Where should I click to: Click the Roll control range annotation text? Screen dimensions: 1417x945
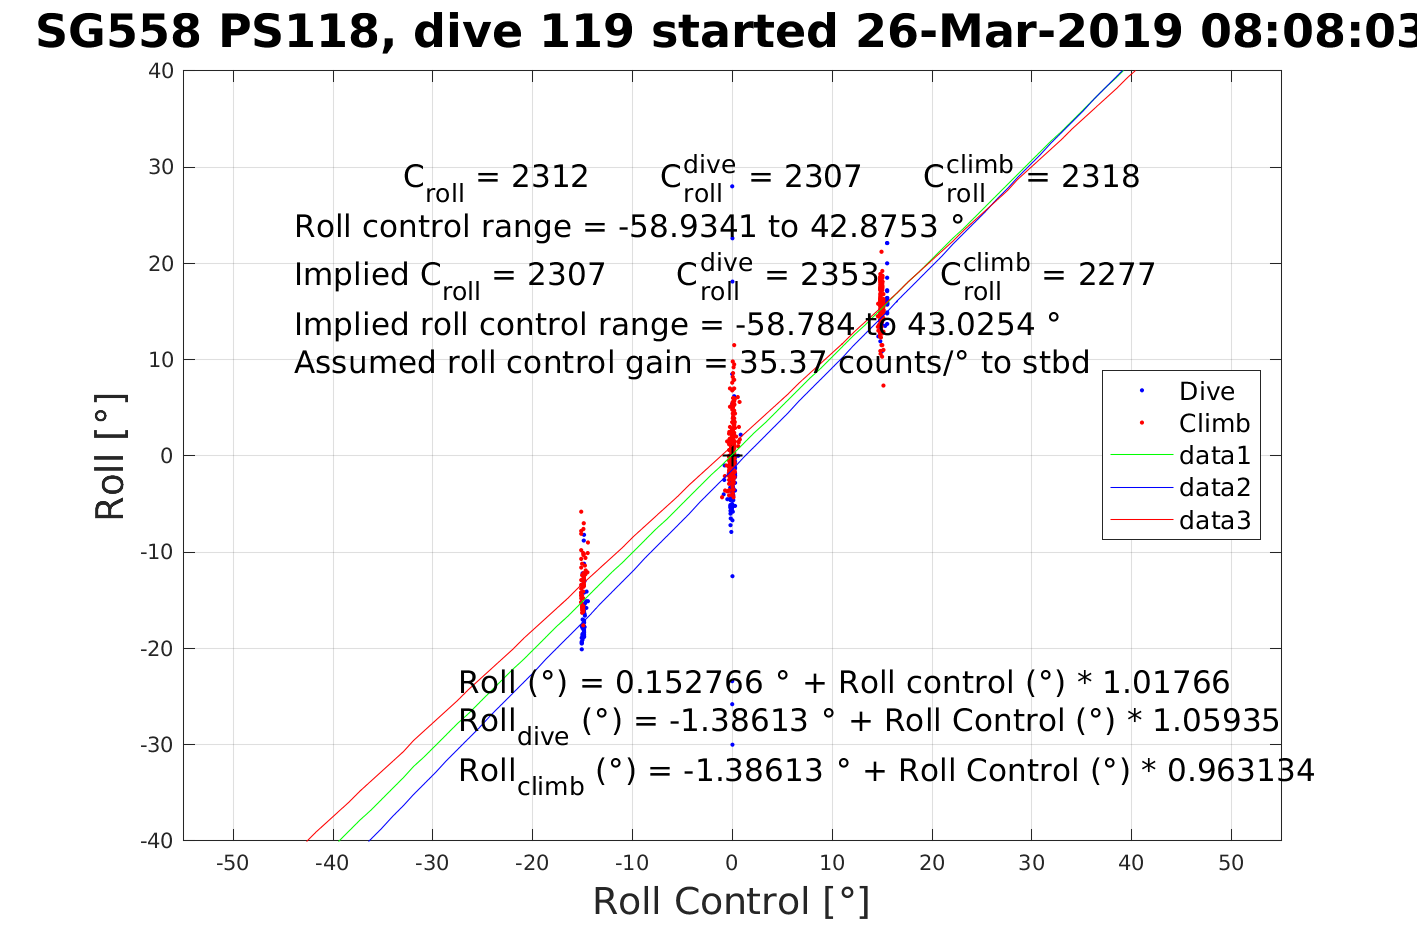click(x=629, y=227)
